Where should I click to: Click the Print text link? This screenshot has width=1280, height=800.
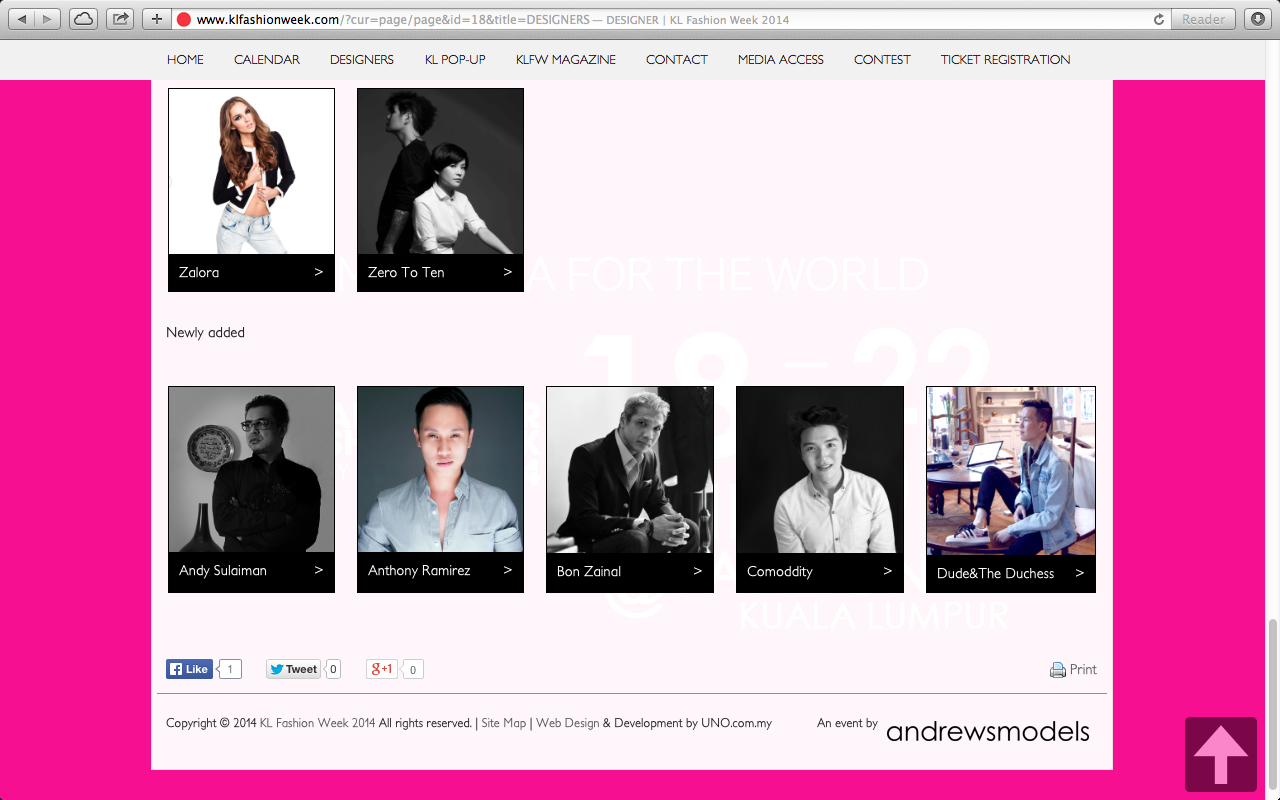[x=1083, y=670]
